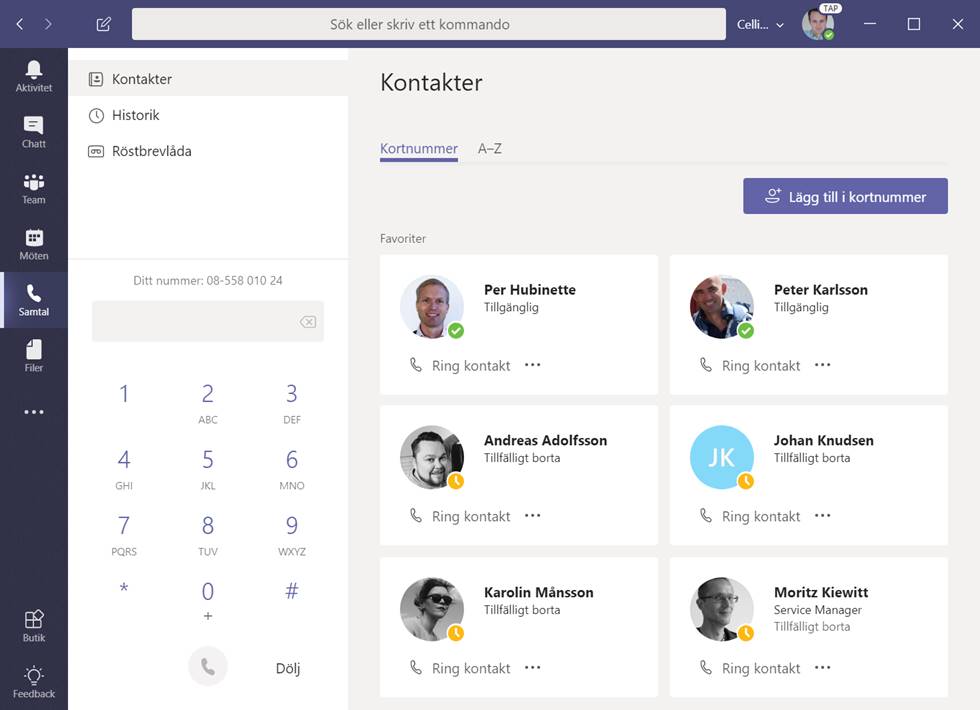Expand more apps ellipsis in sidebar
This screenshot has width=980, height=710.
(34, 412)
